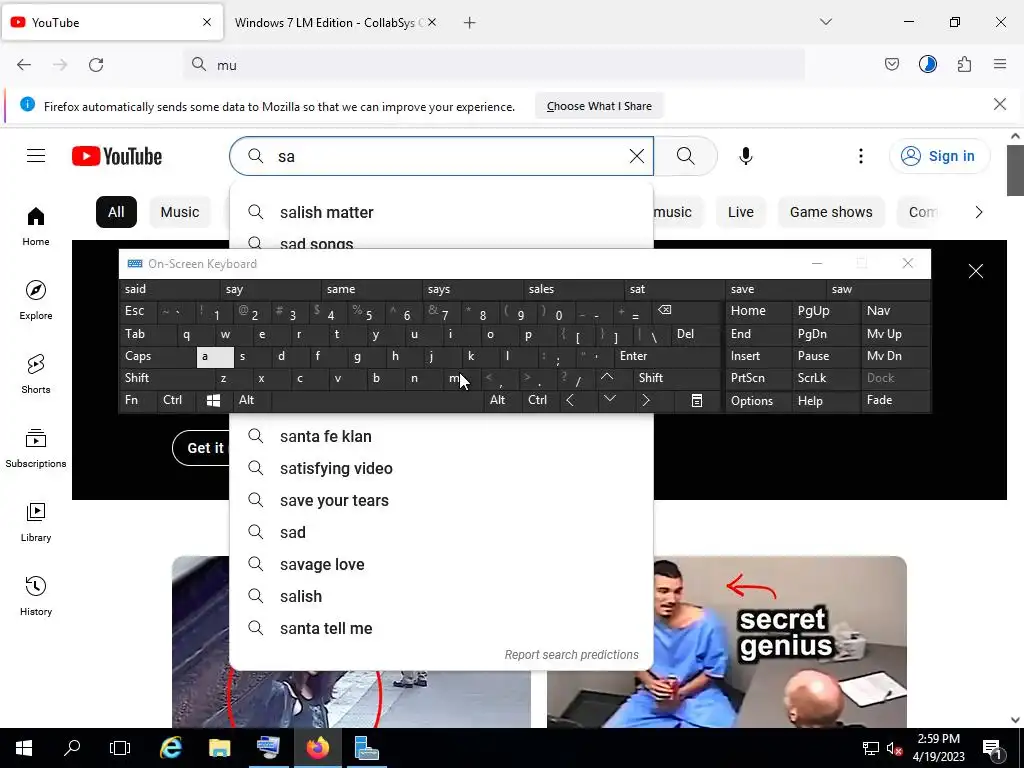Click the Firefox address bar
The width and height of the screenshot is (1024, 768).
(494, 65)
